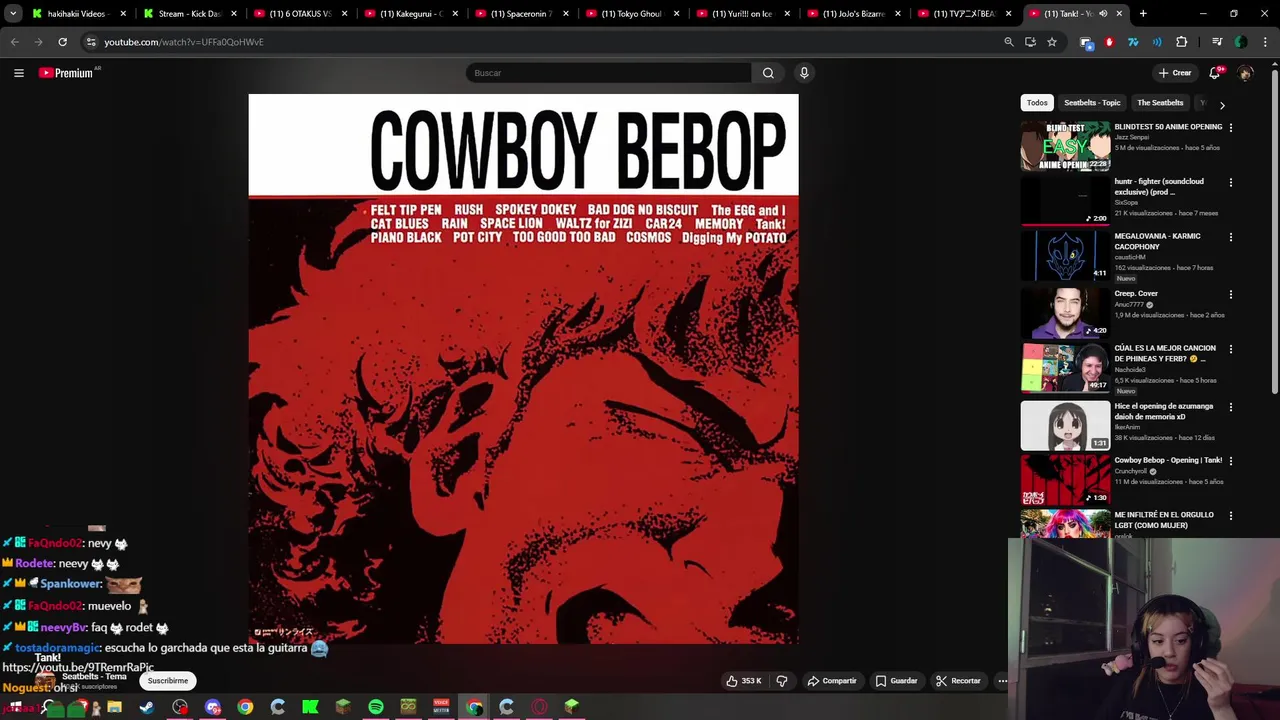
Task: Click the Recortar button
Action: coord(958,681)
